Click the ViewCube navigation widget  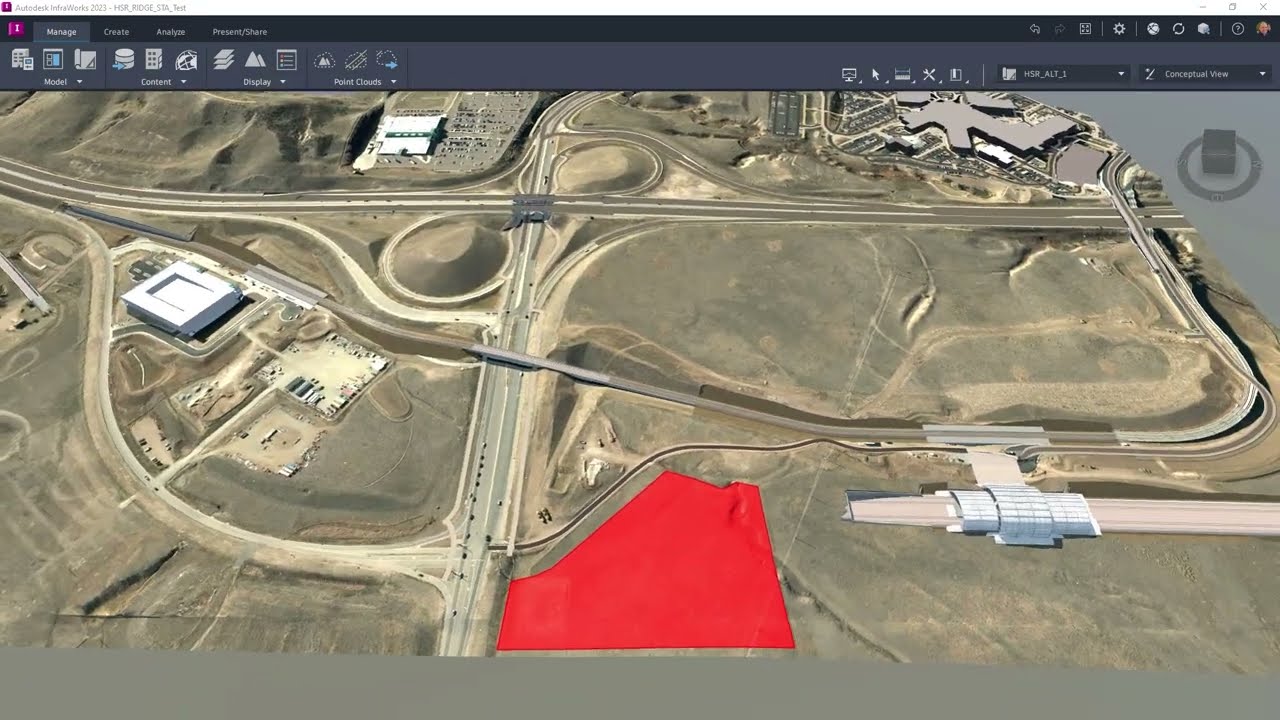point(1219,164)
